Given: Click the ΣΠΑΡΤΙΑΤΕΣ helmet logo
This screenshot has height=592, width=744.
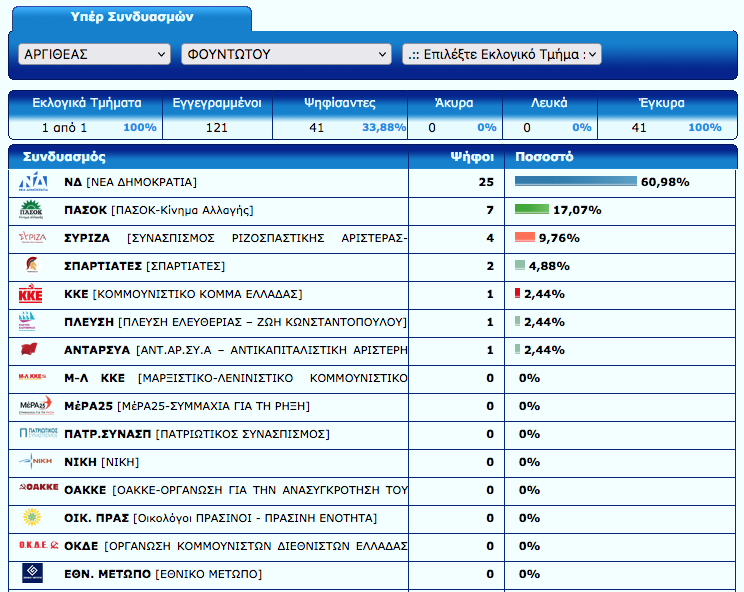Looking at the screenshot, I should tap(33, 266).
